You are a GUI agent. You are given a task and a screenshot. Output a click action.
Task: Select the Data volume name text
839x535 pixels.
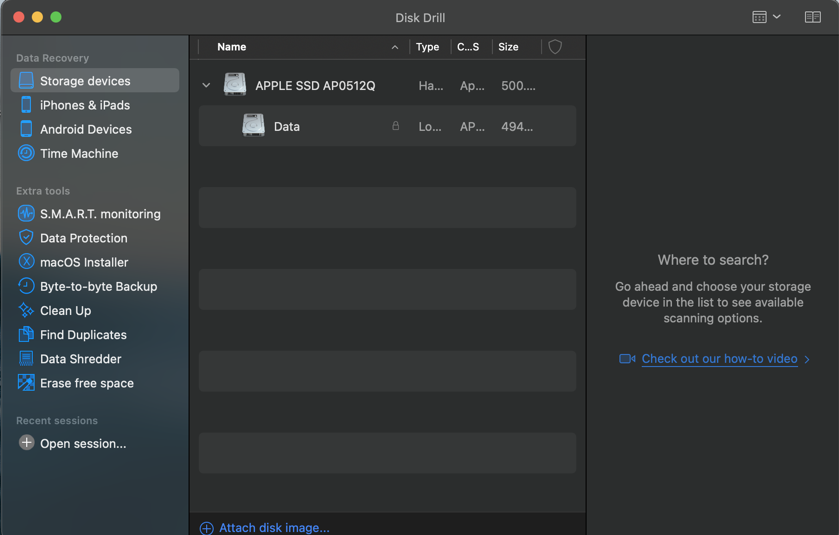point(286,126)
